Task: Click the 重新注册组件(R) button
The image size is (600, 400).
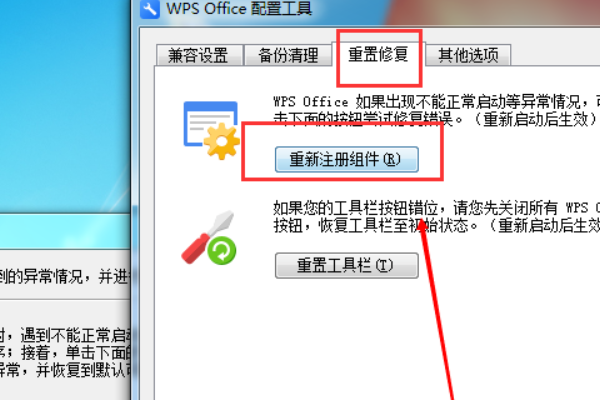Action: click(x=347, y=159)
